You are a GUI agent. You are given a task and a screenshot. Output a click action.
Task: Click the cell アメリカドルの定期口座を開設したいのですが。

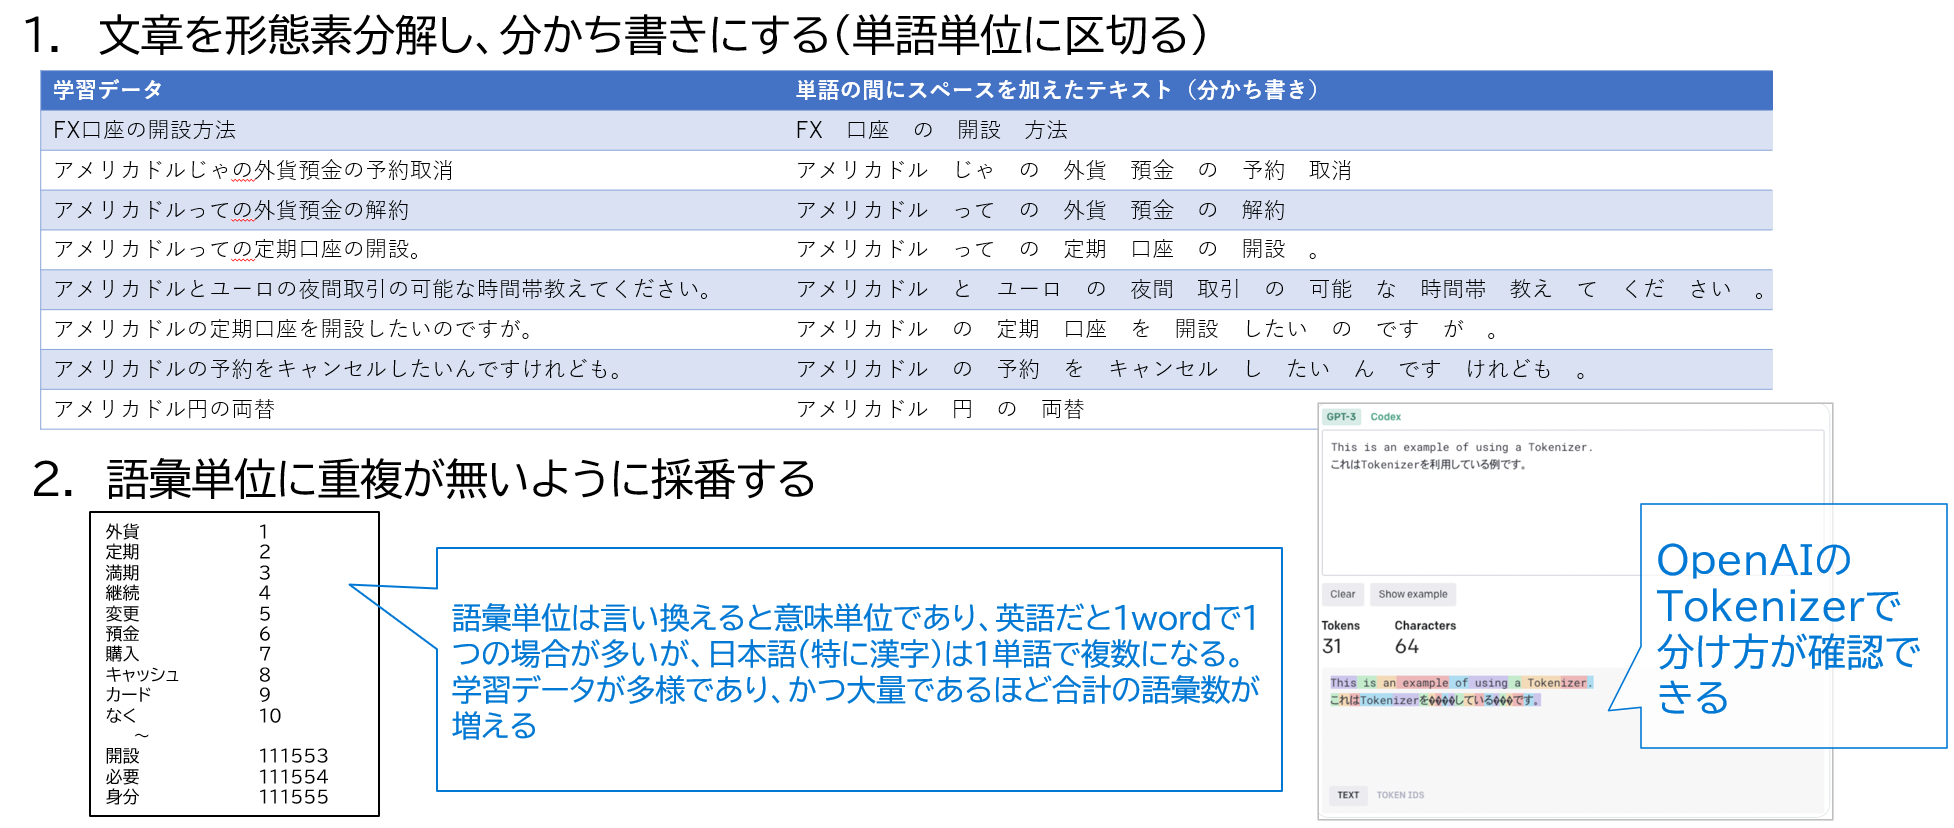coord(293,329)
